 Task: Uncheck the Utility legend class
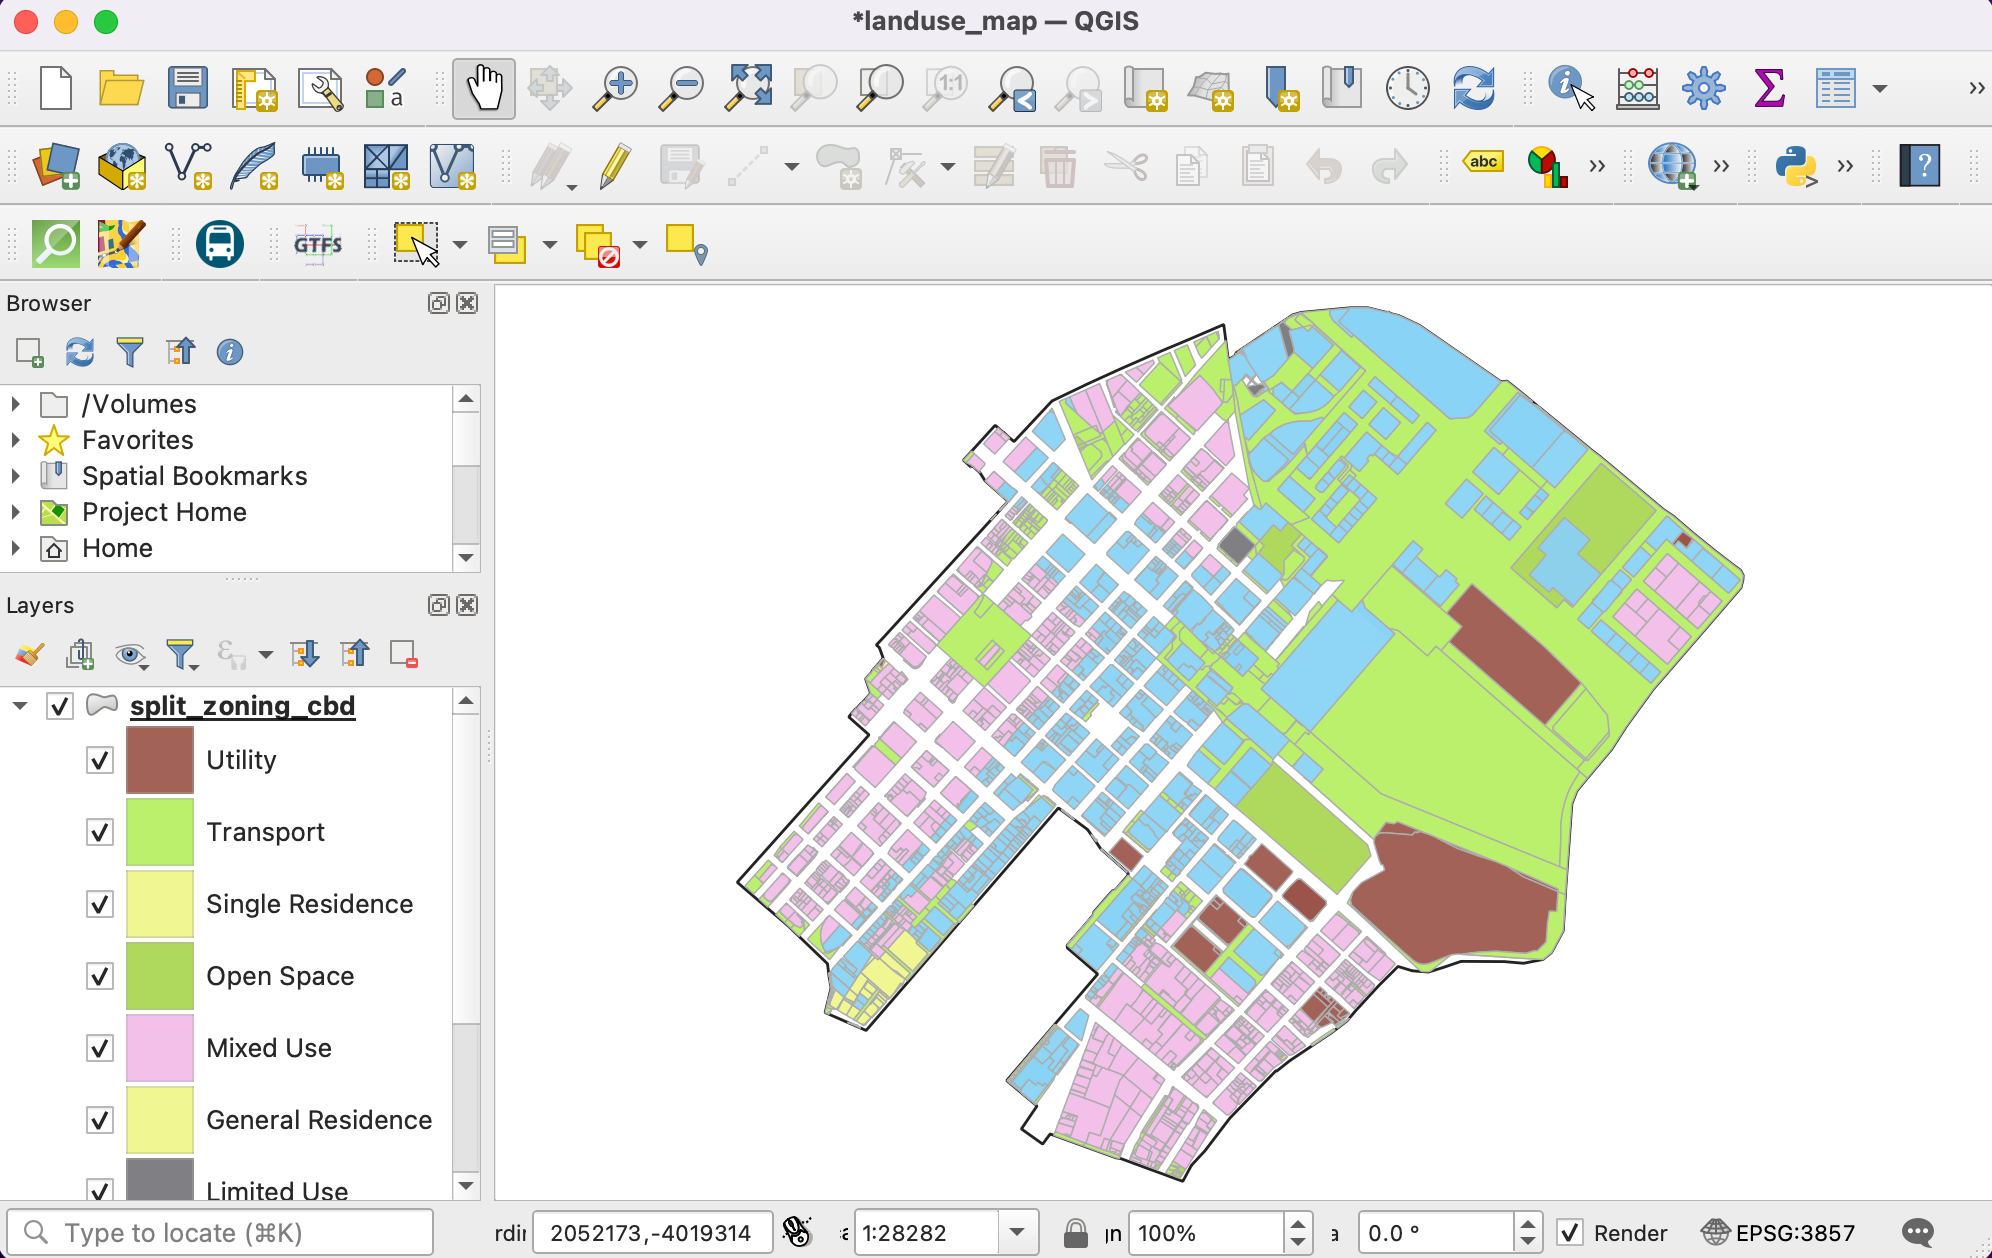(100, 760)
